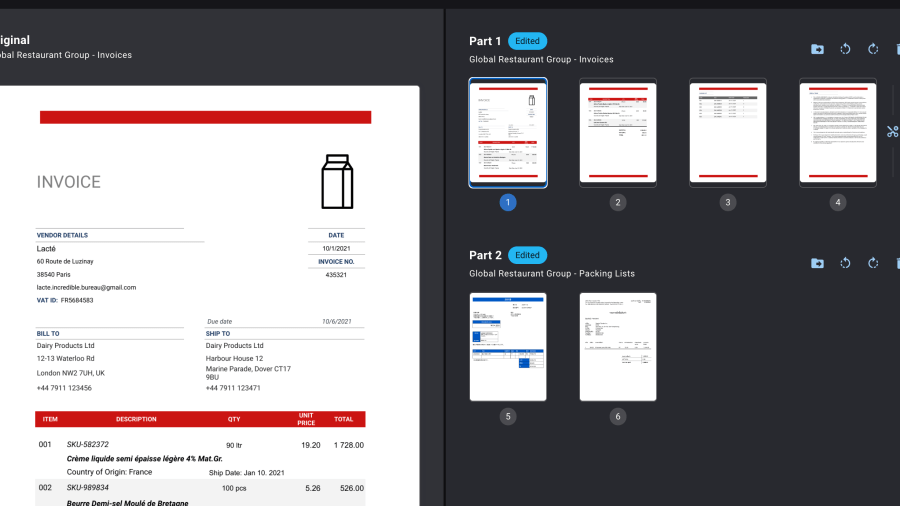Click the move-to-folder icon for Part 1
Screen dimensions: 900x506
pyautogui.click(x=817, y=49)
